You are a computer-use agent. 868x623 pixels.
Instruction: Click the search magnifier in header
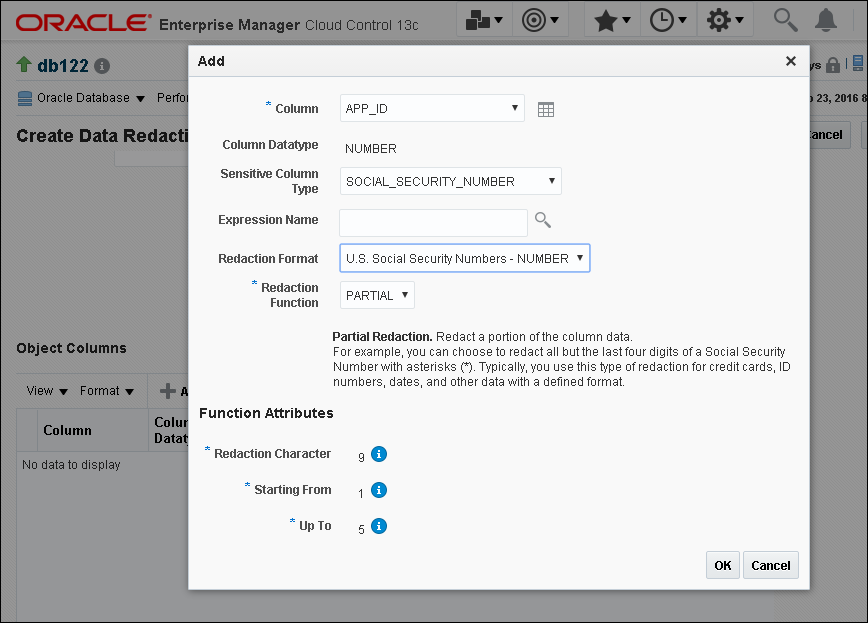tap(786, 20)
